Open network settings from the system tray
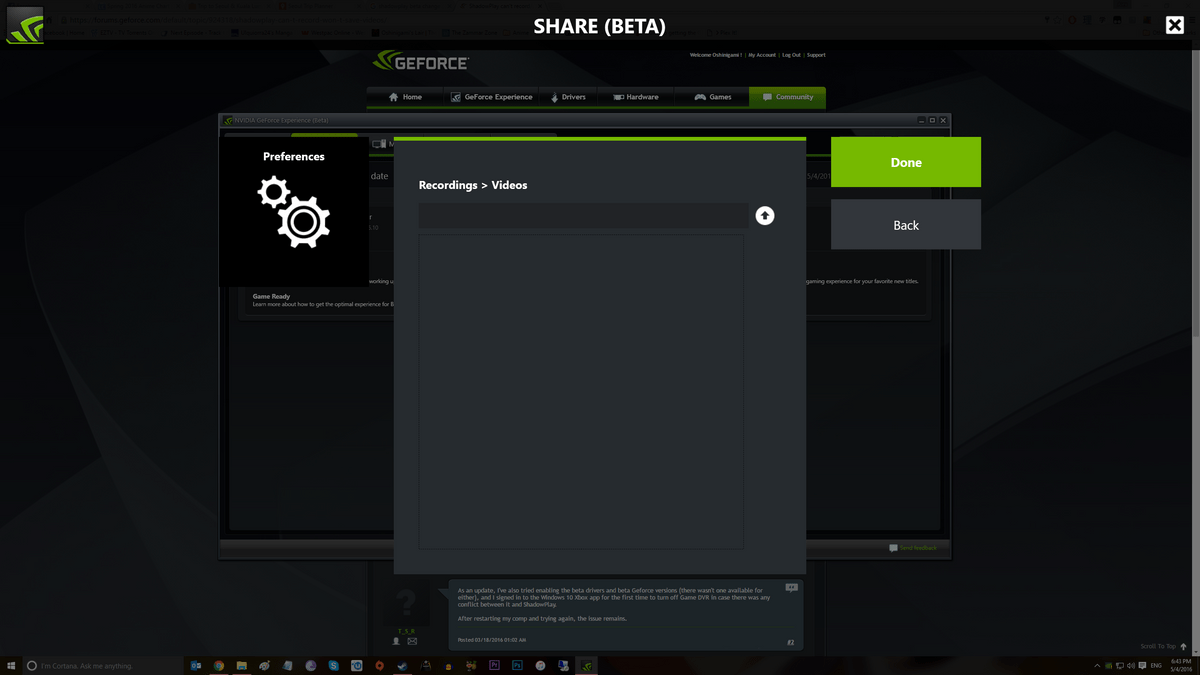Viewport: 1200px width, 675px height. click(x=1120, y=665)
